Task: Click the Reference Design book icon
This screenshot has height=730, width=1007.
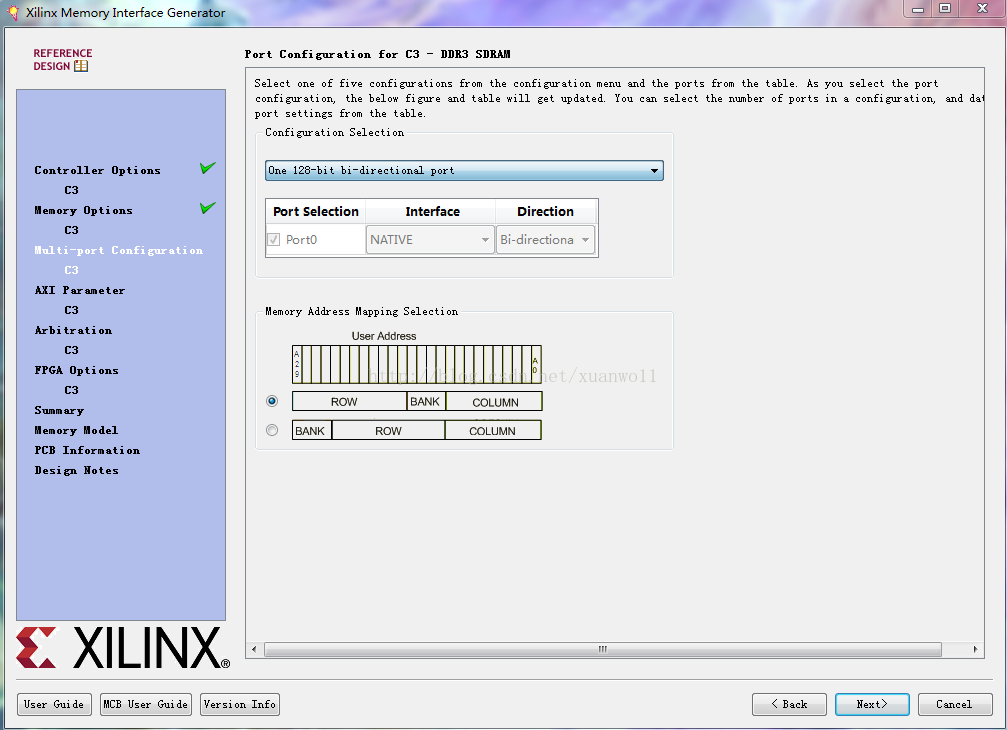Action: tap(81, 66)
